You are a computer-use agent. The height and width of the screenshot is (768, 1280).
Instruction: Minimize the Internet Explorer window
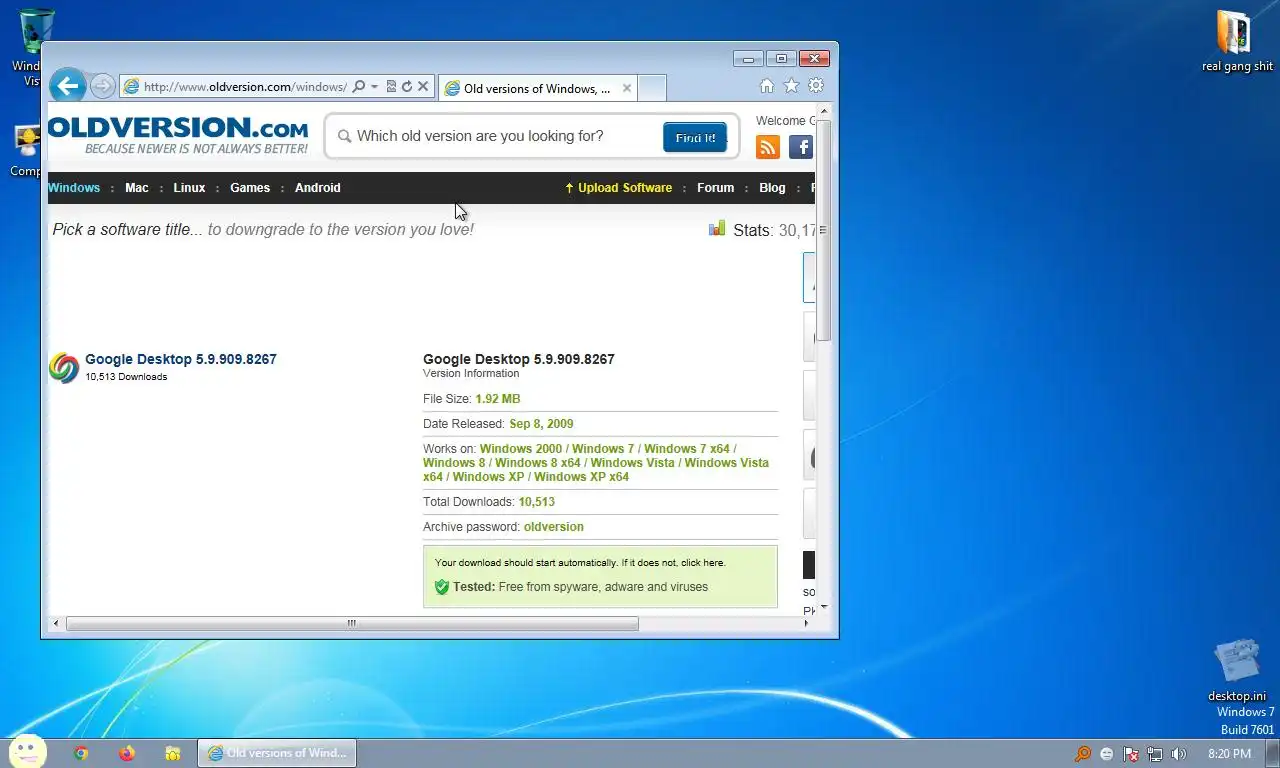pyautogui.click(x=748, y=59)
